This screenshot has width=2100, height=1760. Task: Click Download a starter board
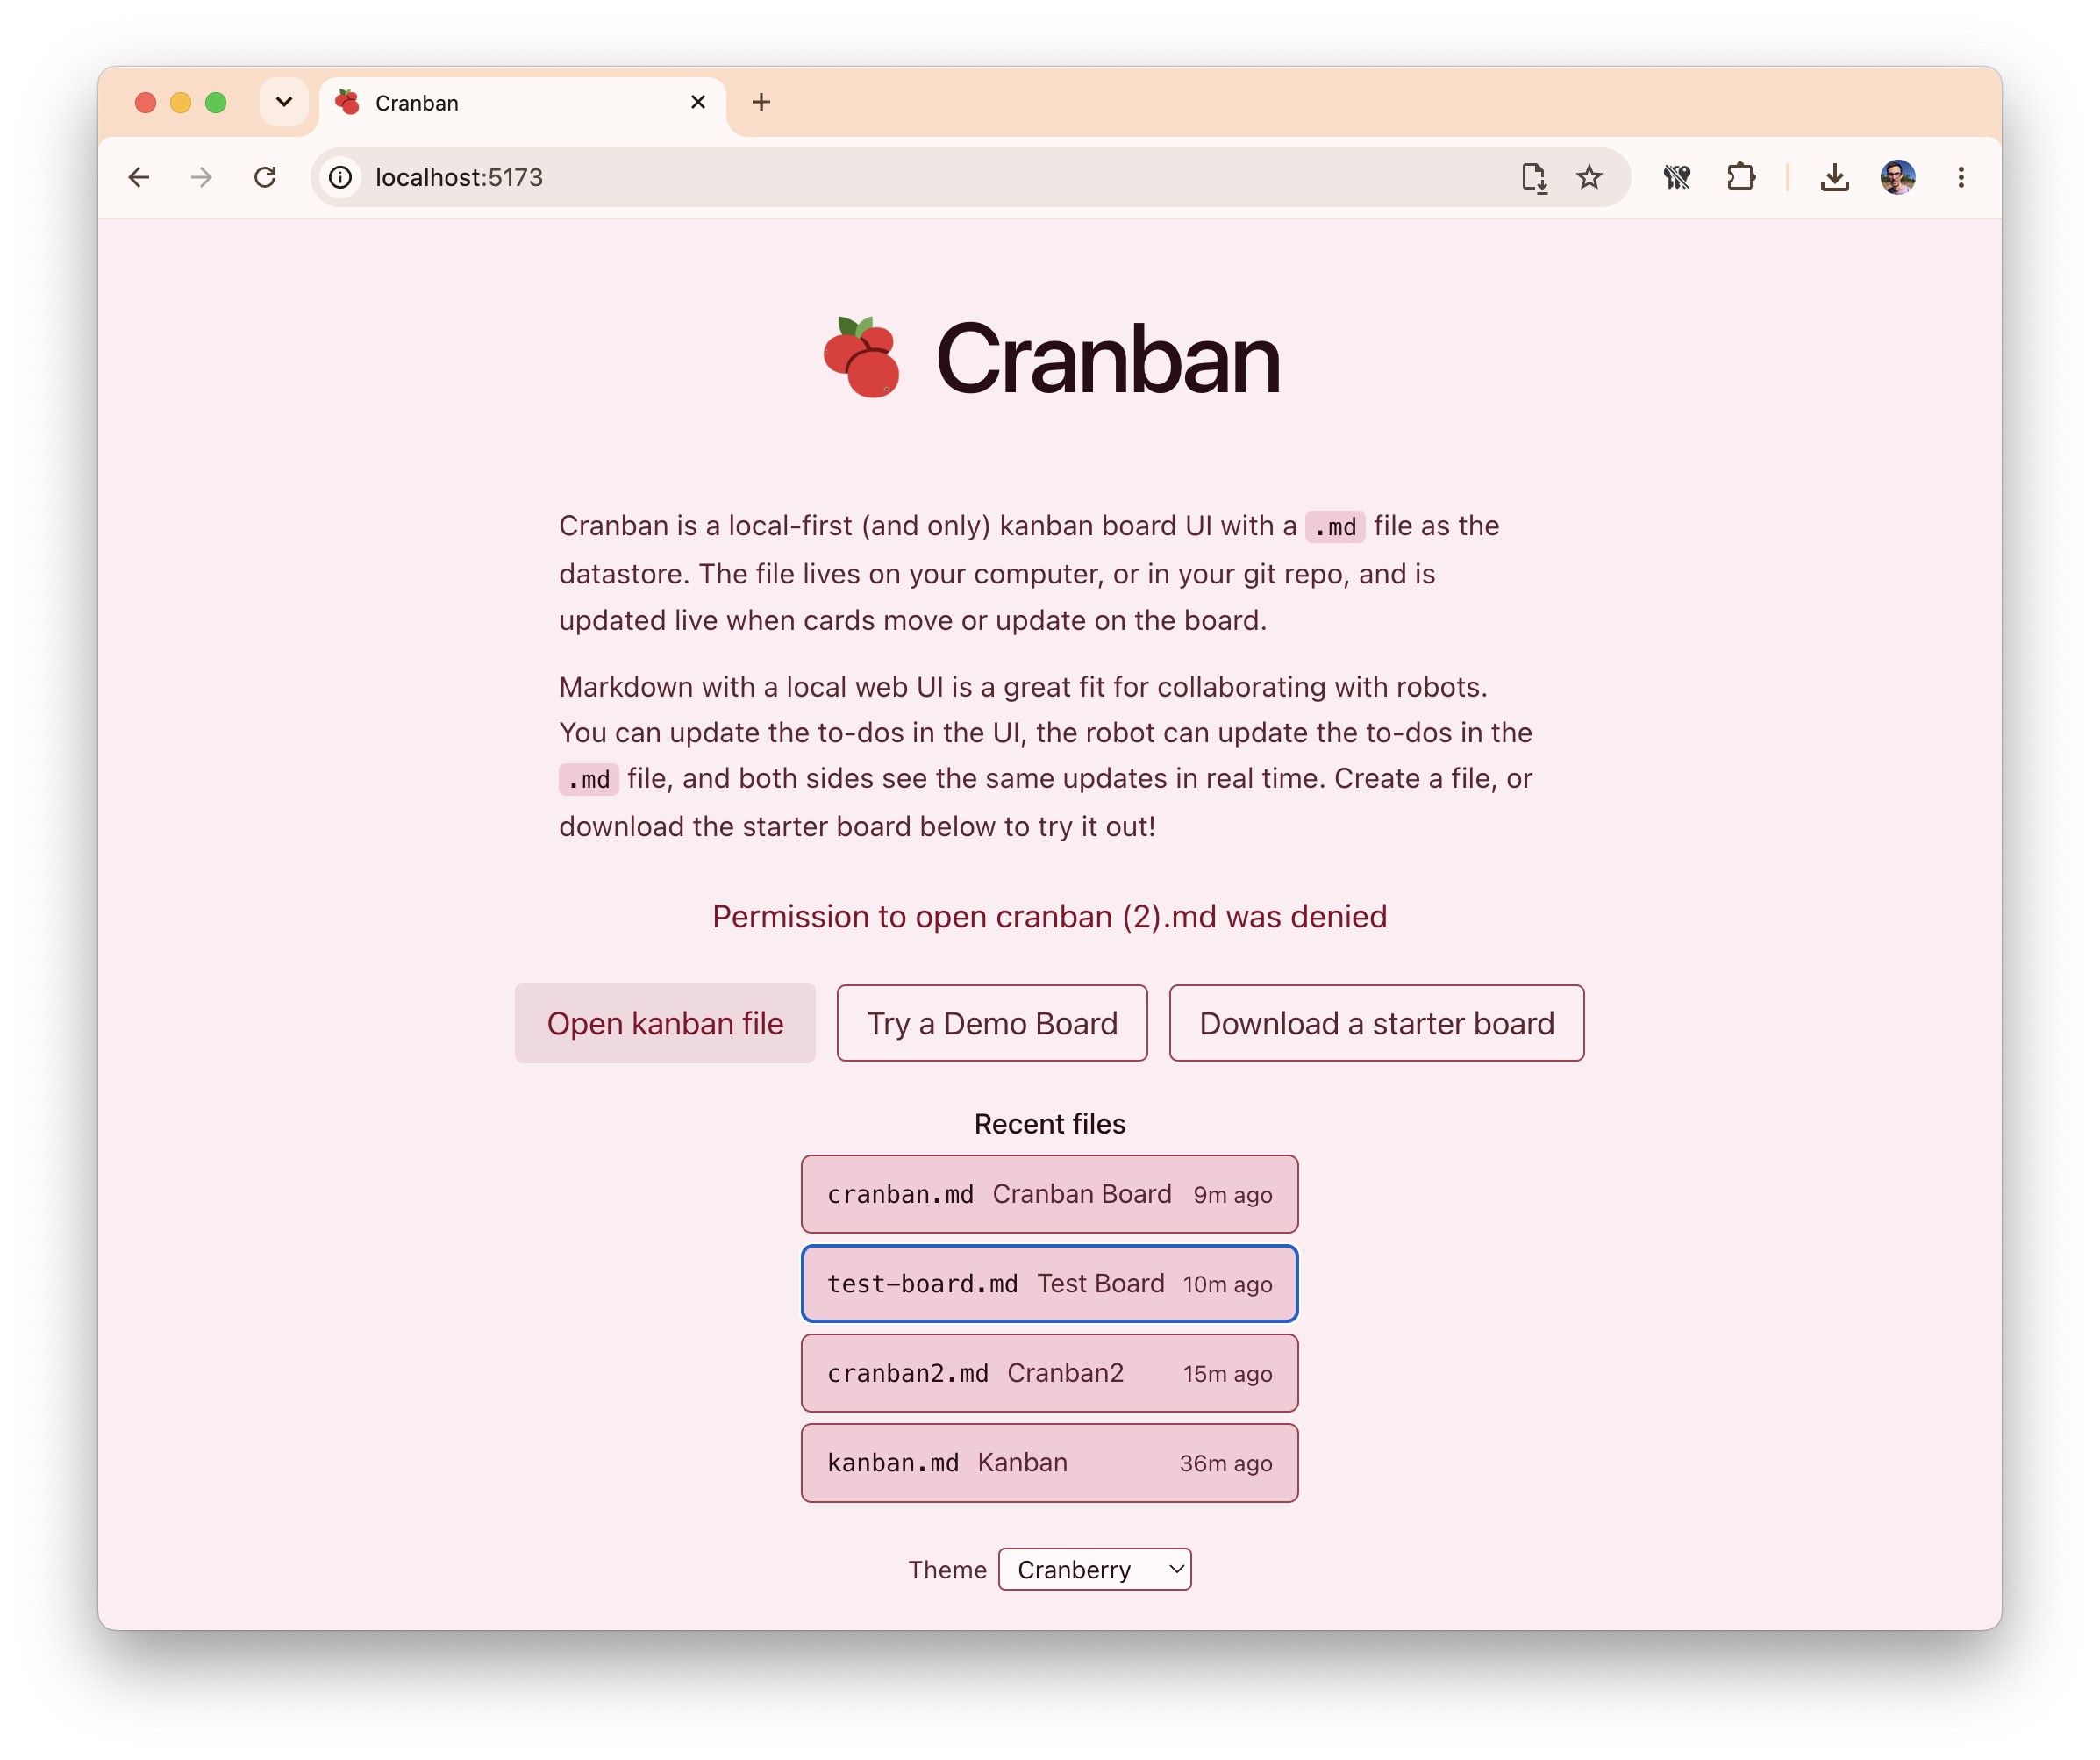click(x=1376, y=1023)
